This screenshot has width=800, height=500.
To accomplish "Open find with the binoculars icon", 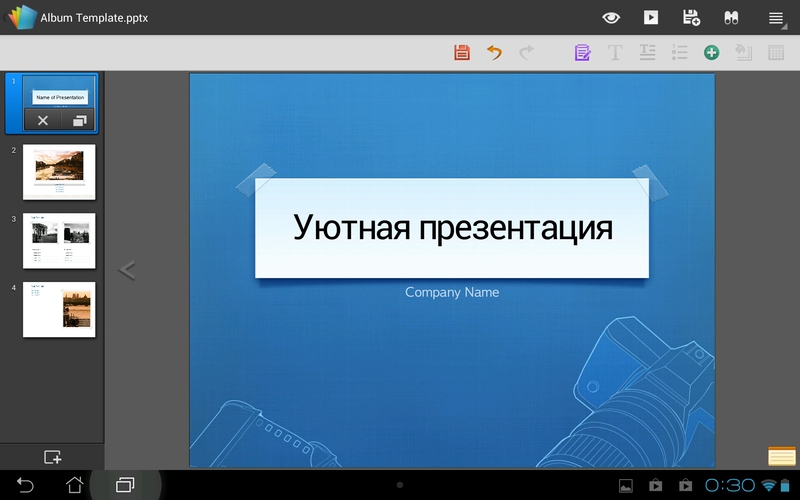I will 731,18.
